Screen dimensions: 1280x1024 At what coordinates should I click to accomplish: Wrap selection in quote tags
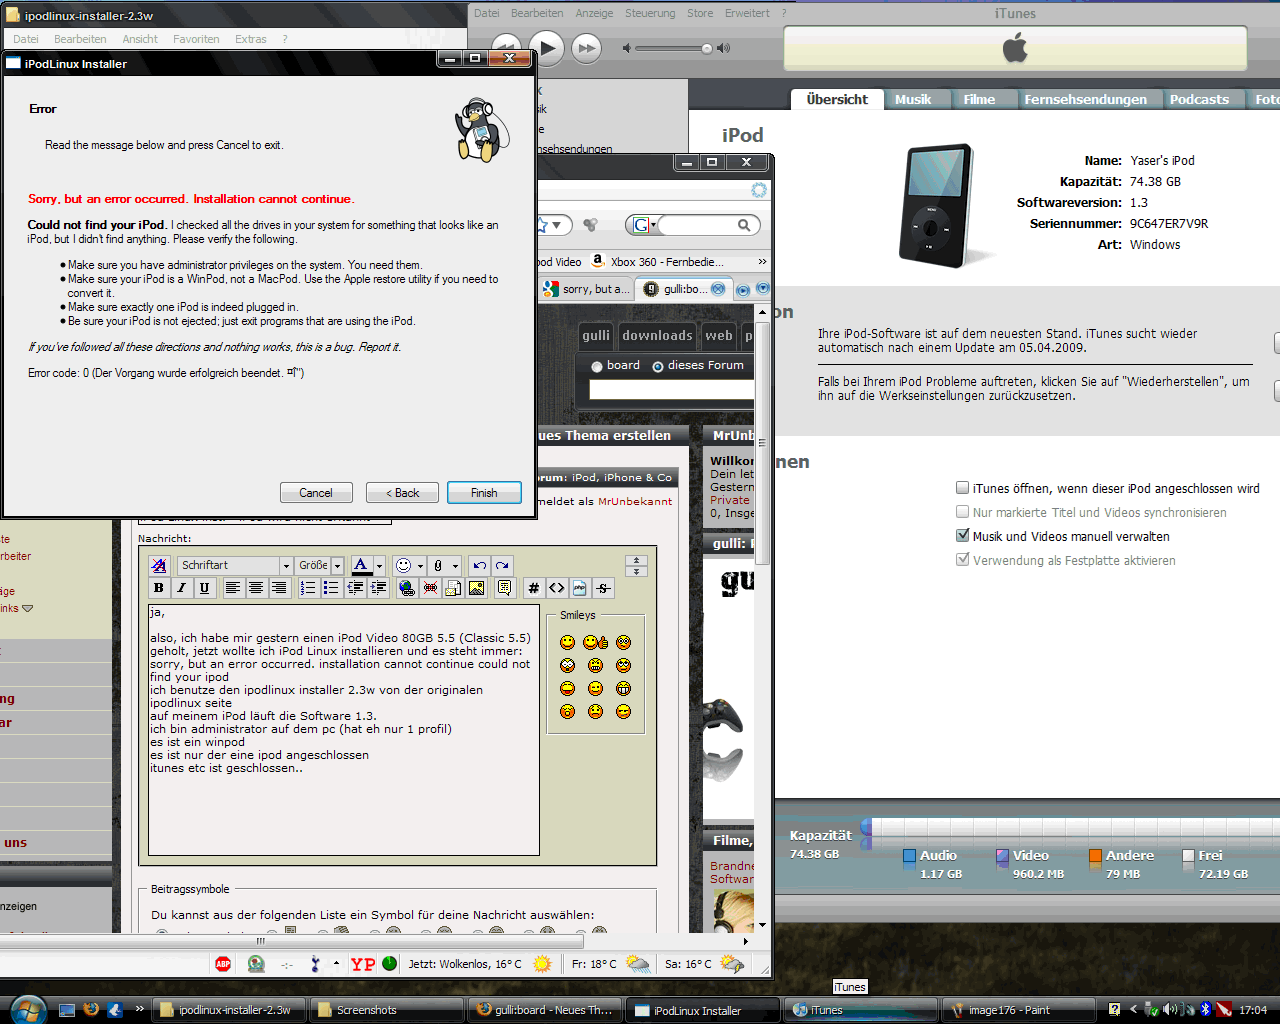pyautogui.click(x=504, y=588)
